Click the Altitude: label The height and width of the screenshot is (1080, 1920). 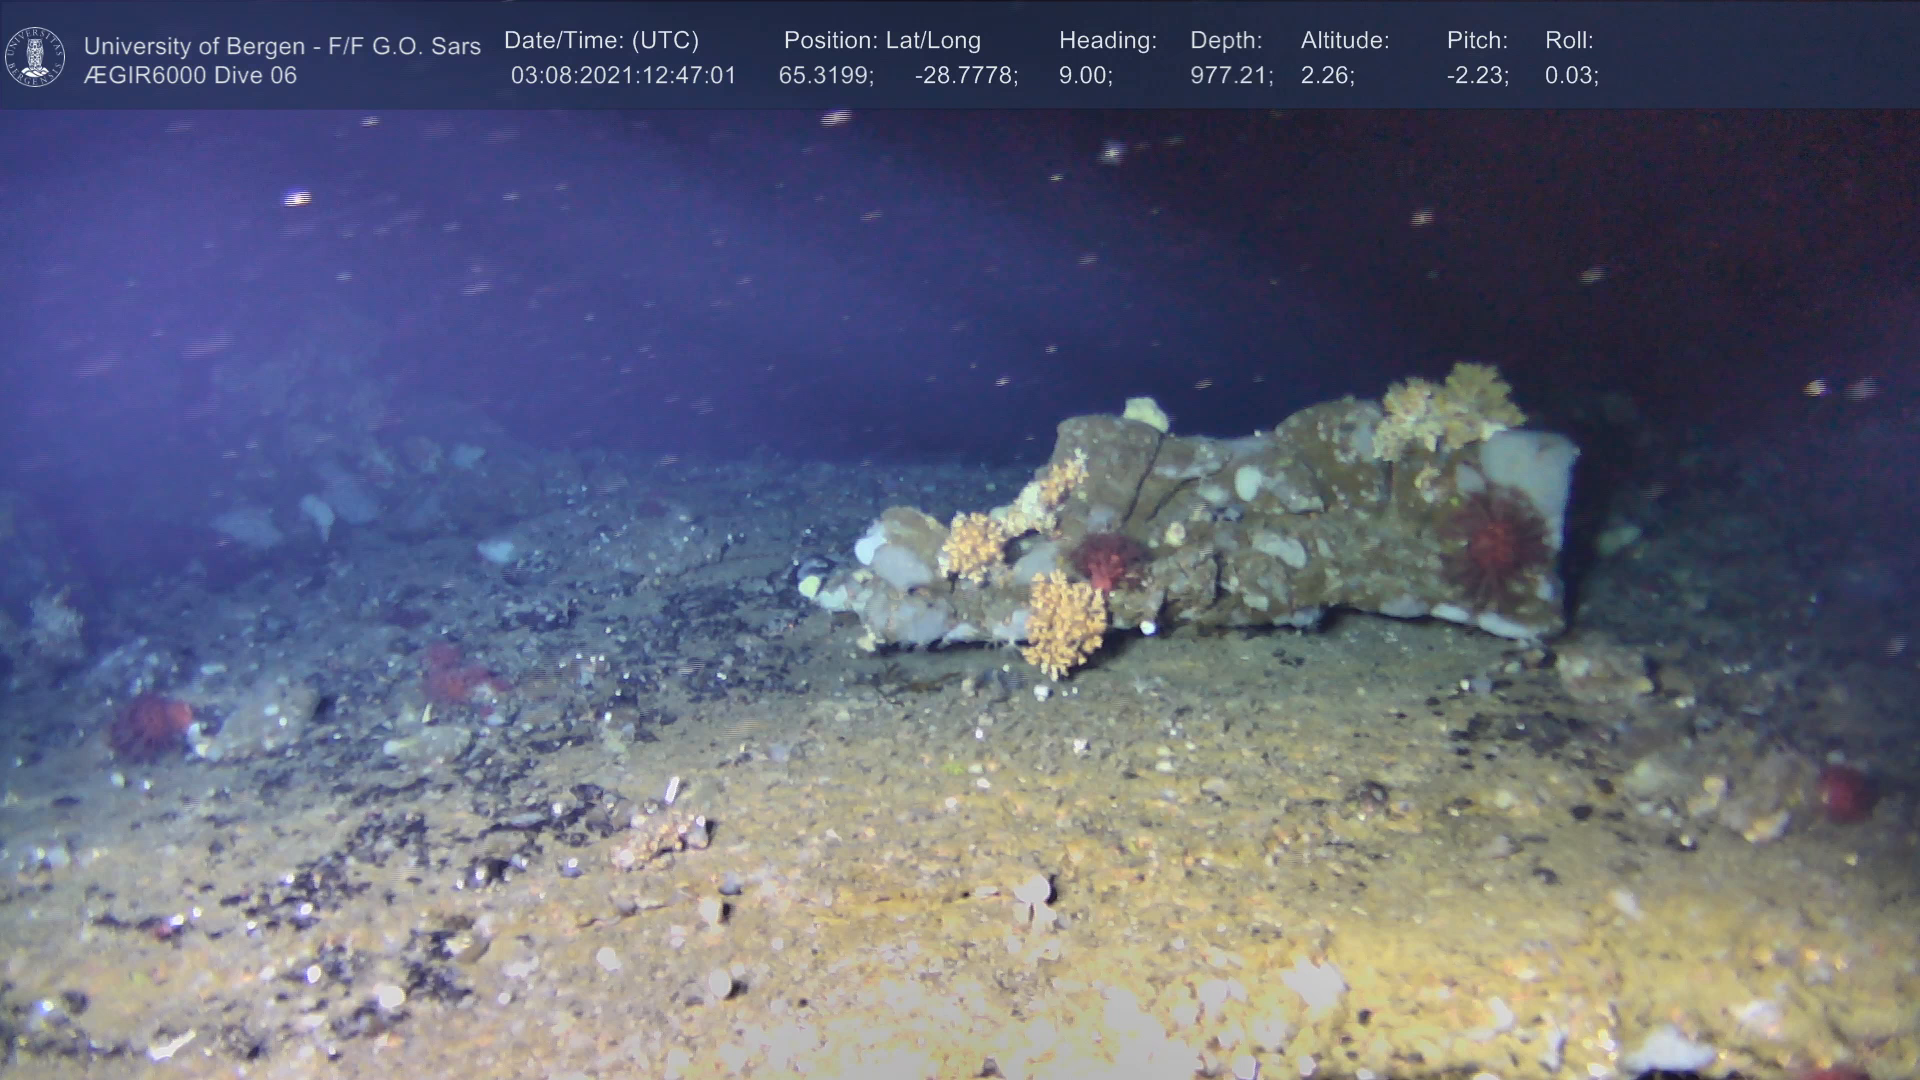pyautogui.click(x=1345, y=41)
